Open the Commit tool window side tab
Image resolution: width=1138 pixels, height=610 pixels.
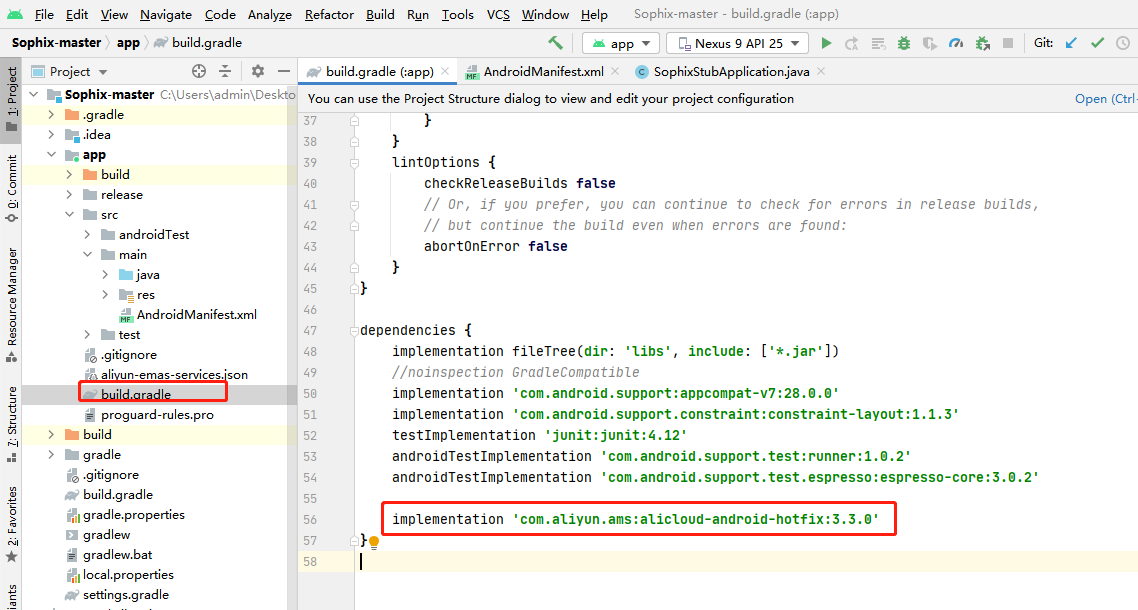click(x=11, y=187)
